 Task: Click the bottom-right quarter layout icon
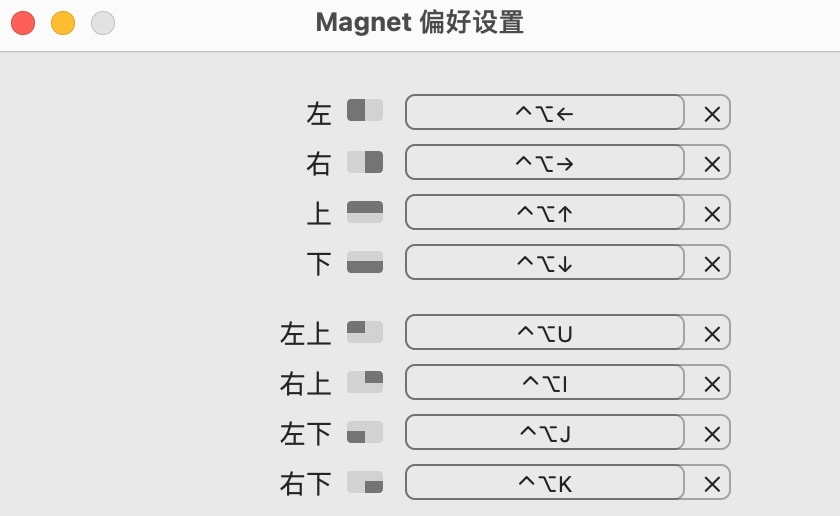pos(365,482)
